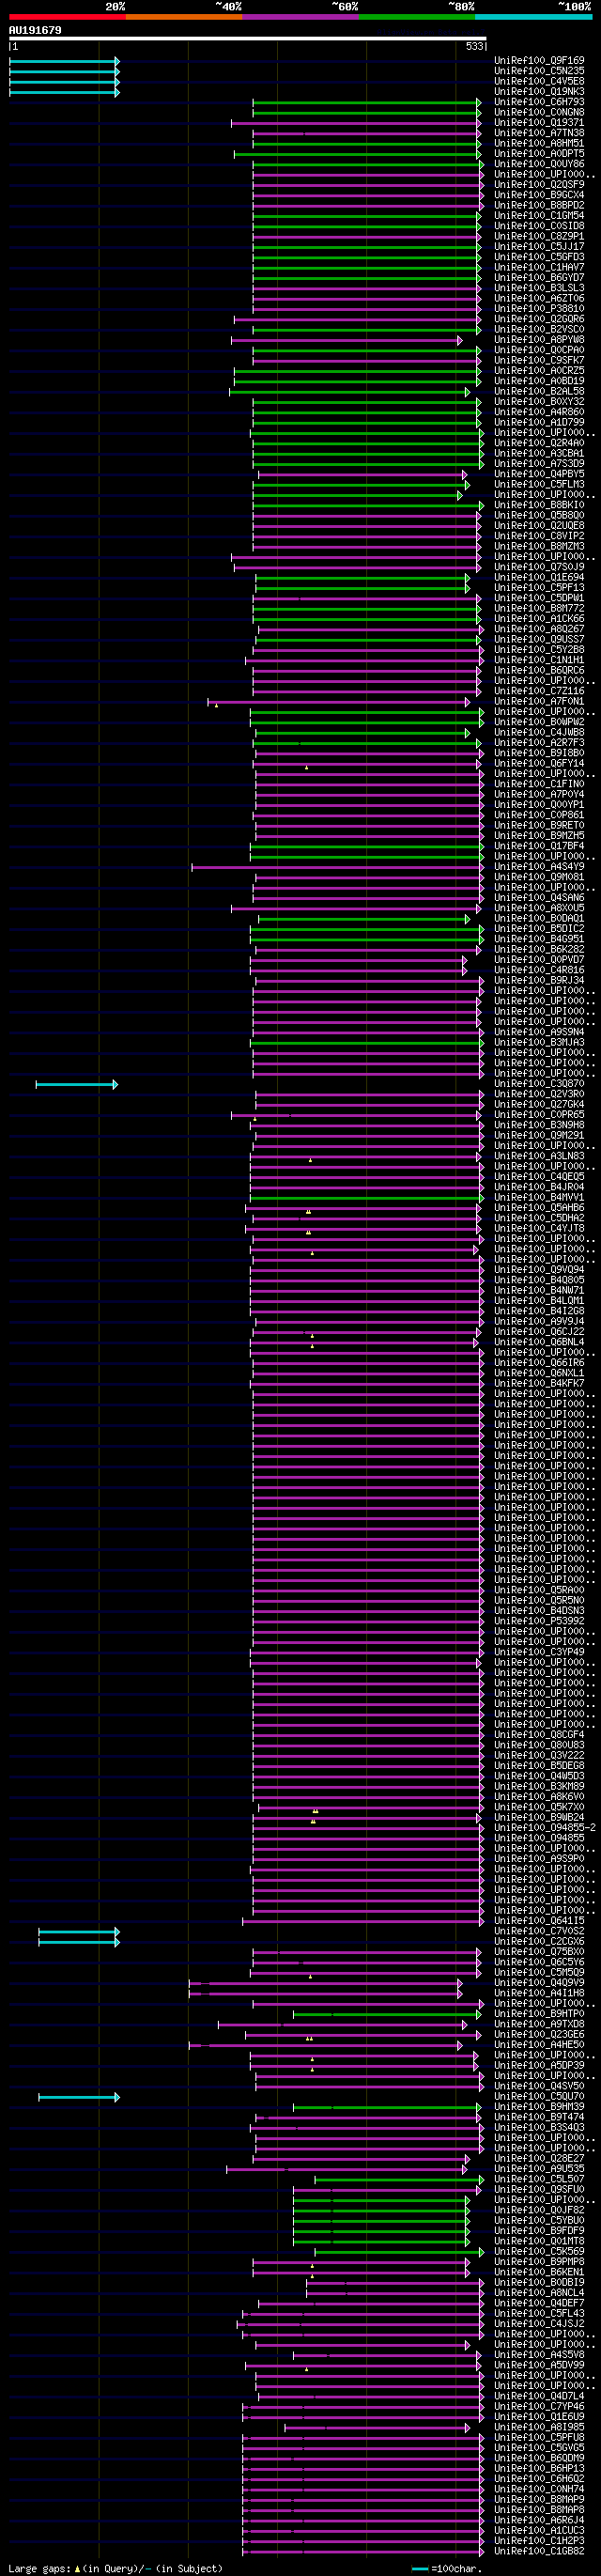The height and width of the screenshot is (2576, 601).
Task: Select the label UniRef100_Q5RA00
Action: 539,1590
